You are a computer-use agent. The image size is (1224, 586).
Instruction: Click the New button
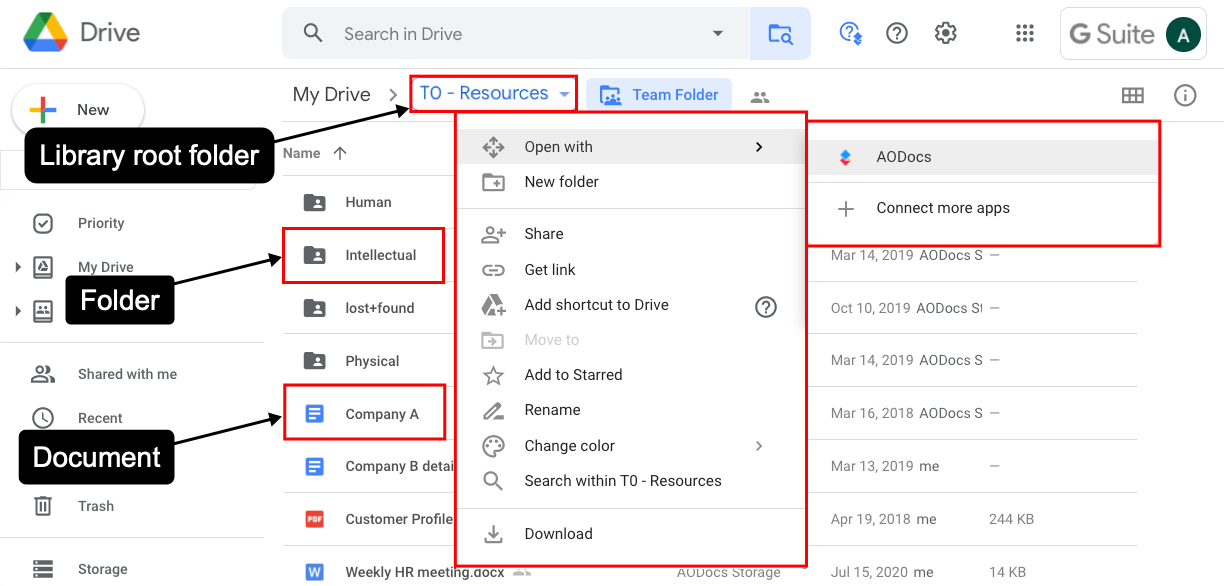click(78, 110)
